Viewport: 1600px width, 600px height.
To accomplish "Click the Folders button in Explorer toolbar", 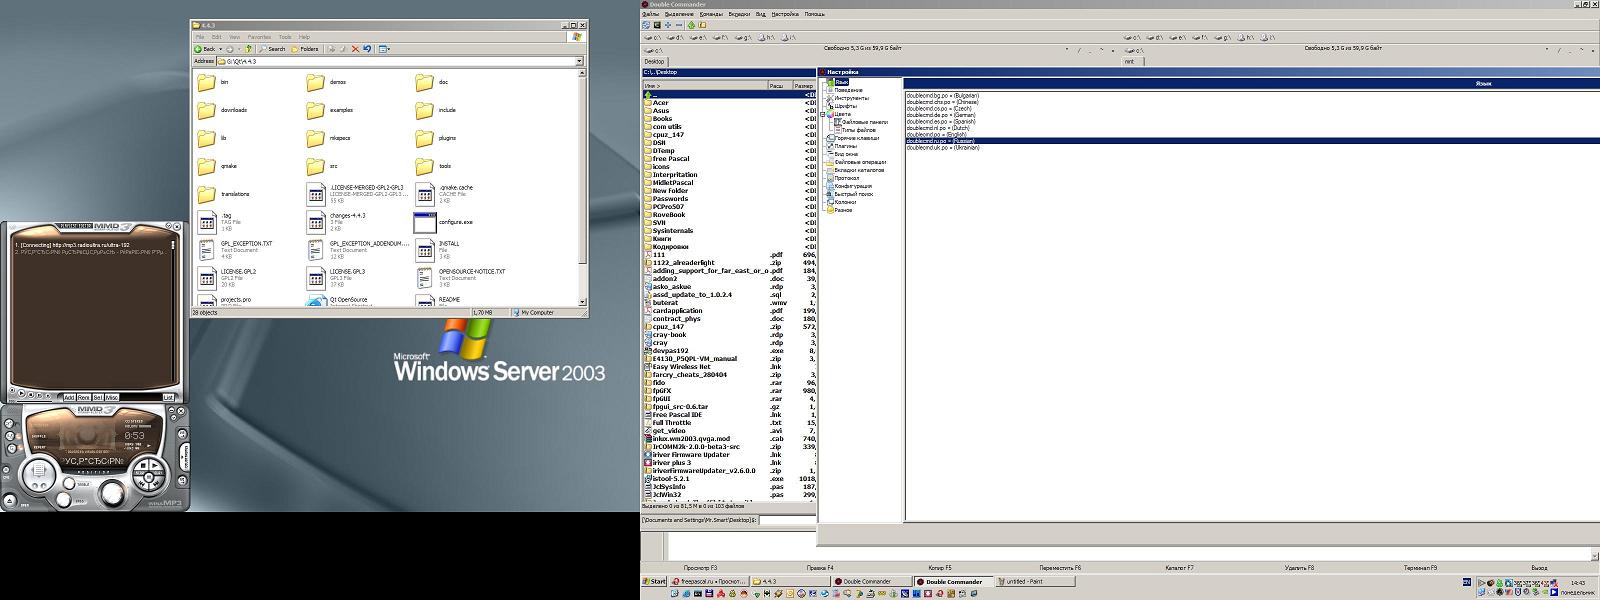I will tap(305, 48).
